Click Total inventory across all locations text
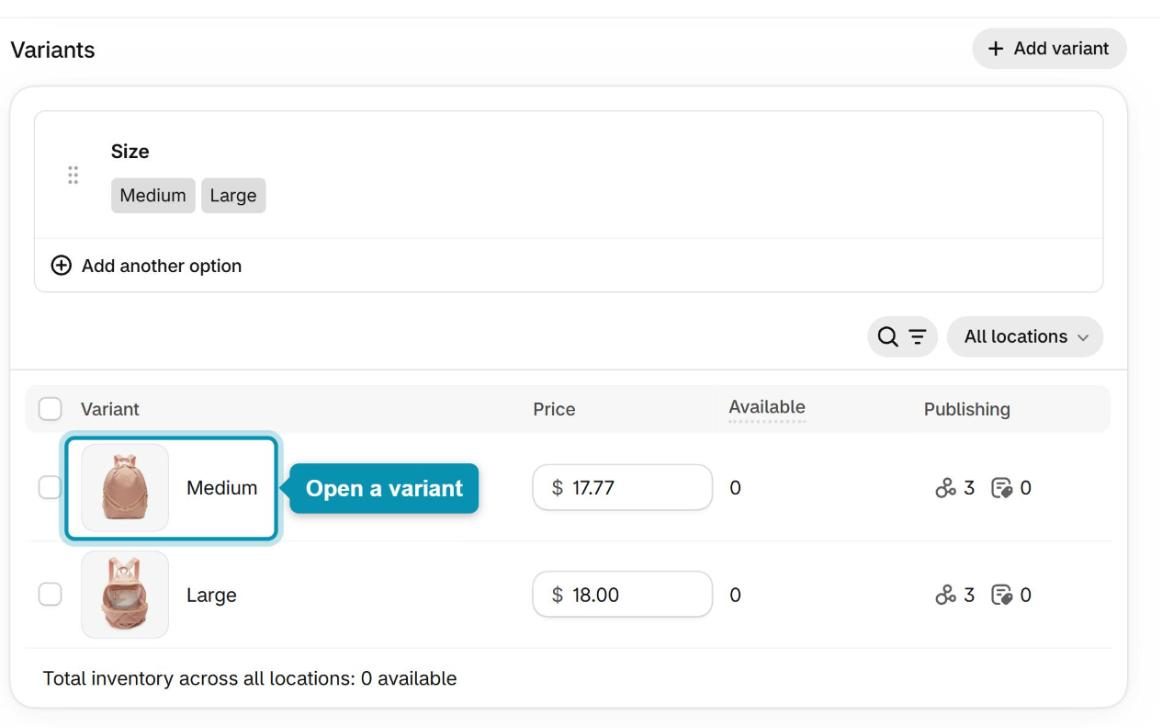 click(249, 678)
